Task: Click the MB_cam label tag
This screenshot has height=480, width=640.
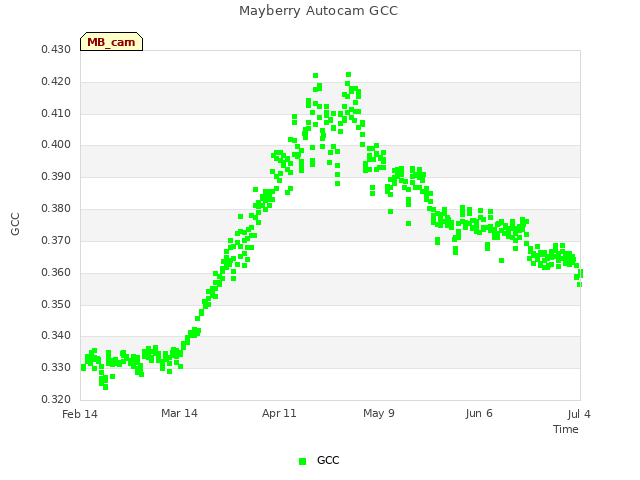Action: (111, 42)
